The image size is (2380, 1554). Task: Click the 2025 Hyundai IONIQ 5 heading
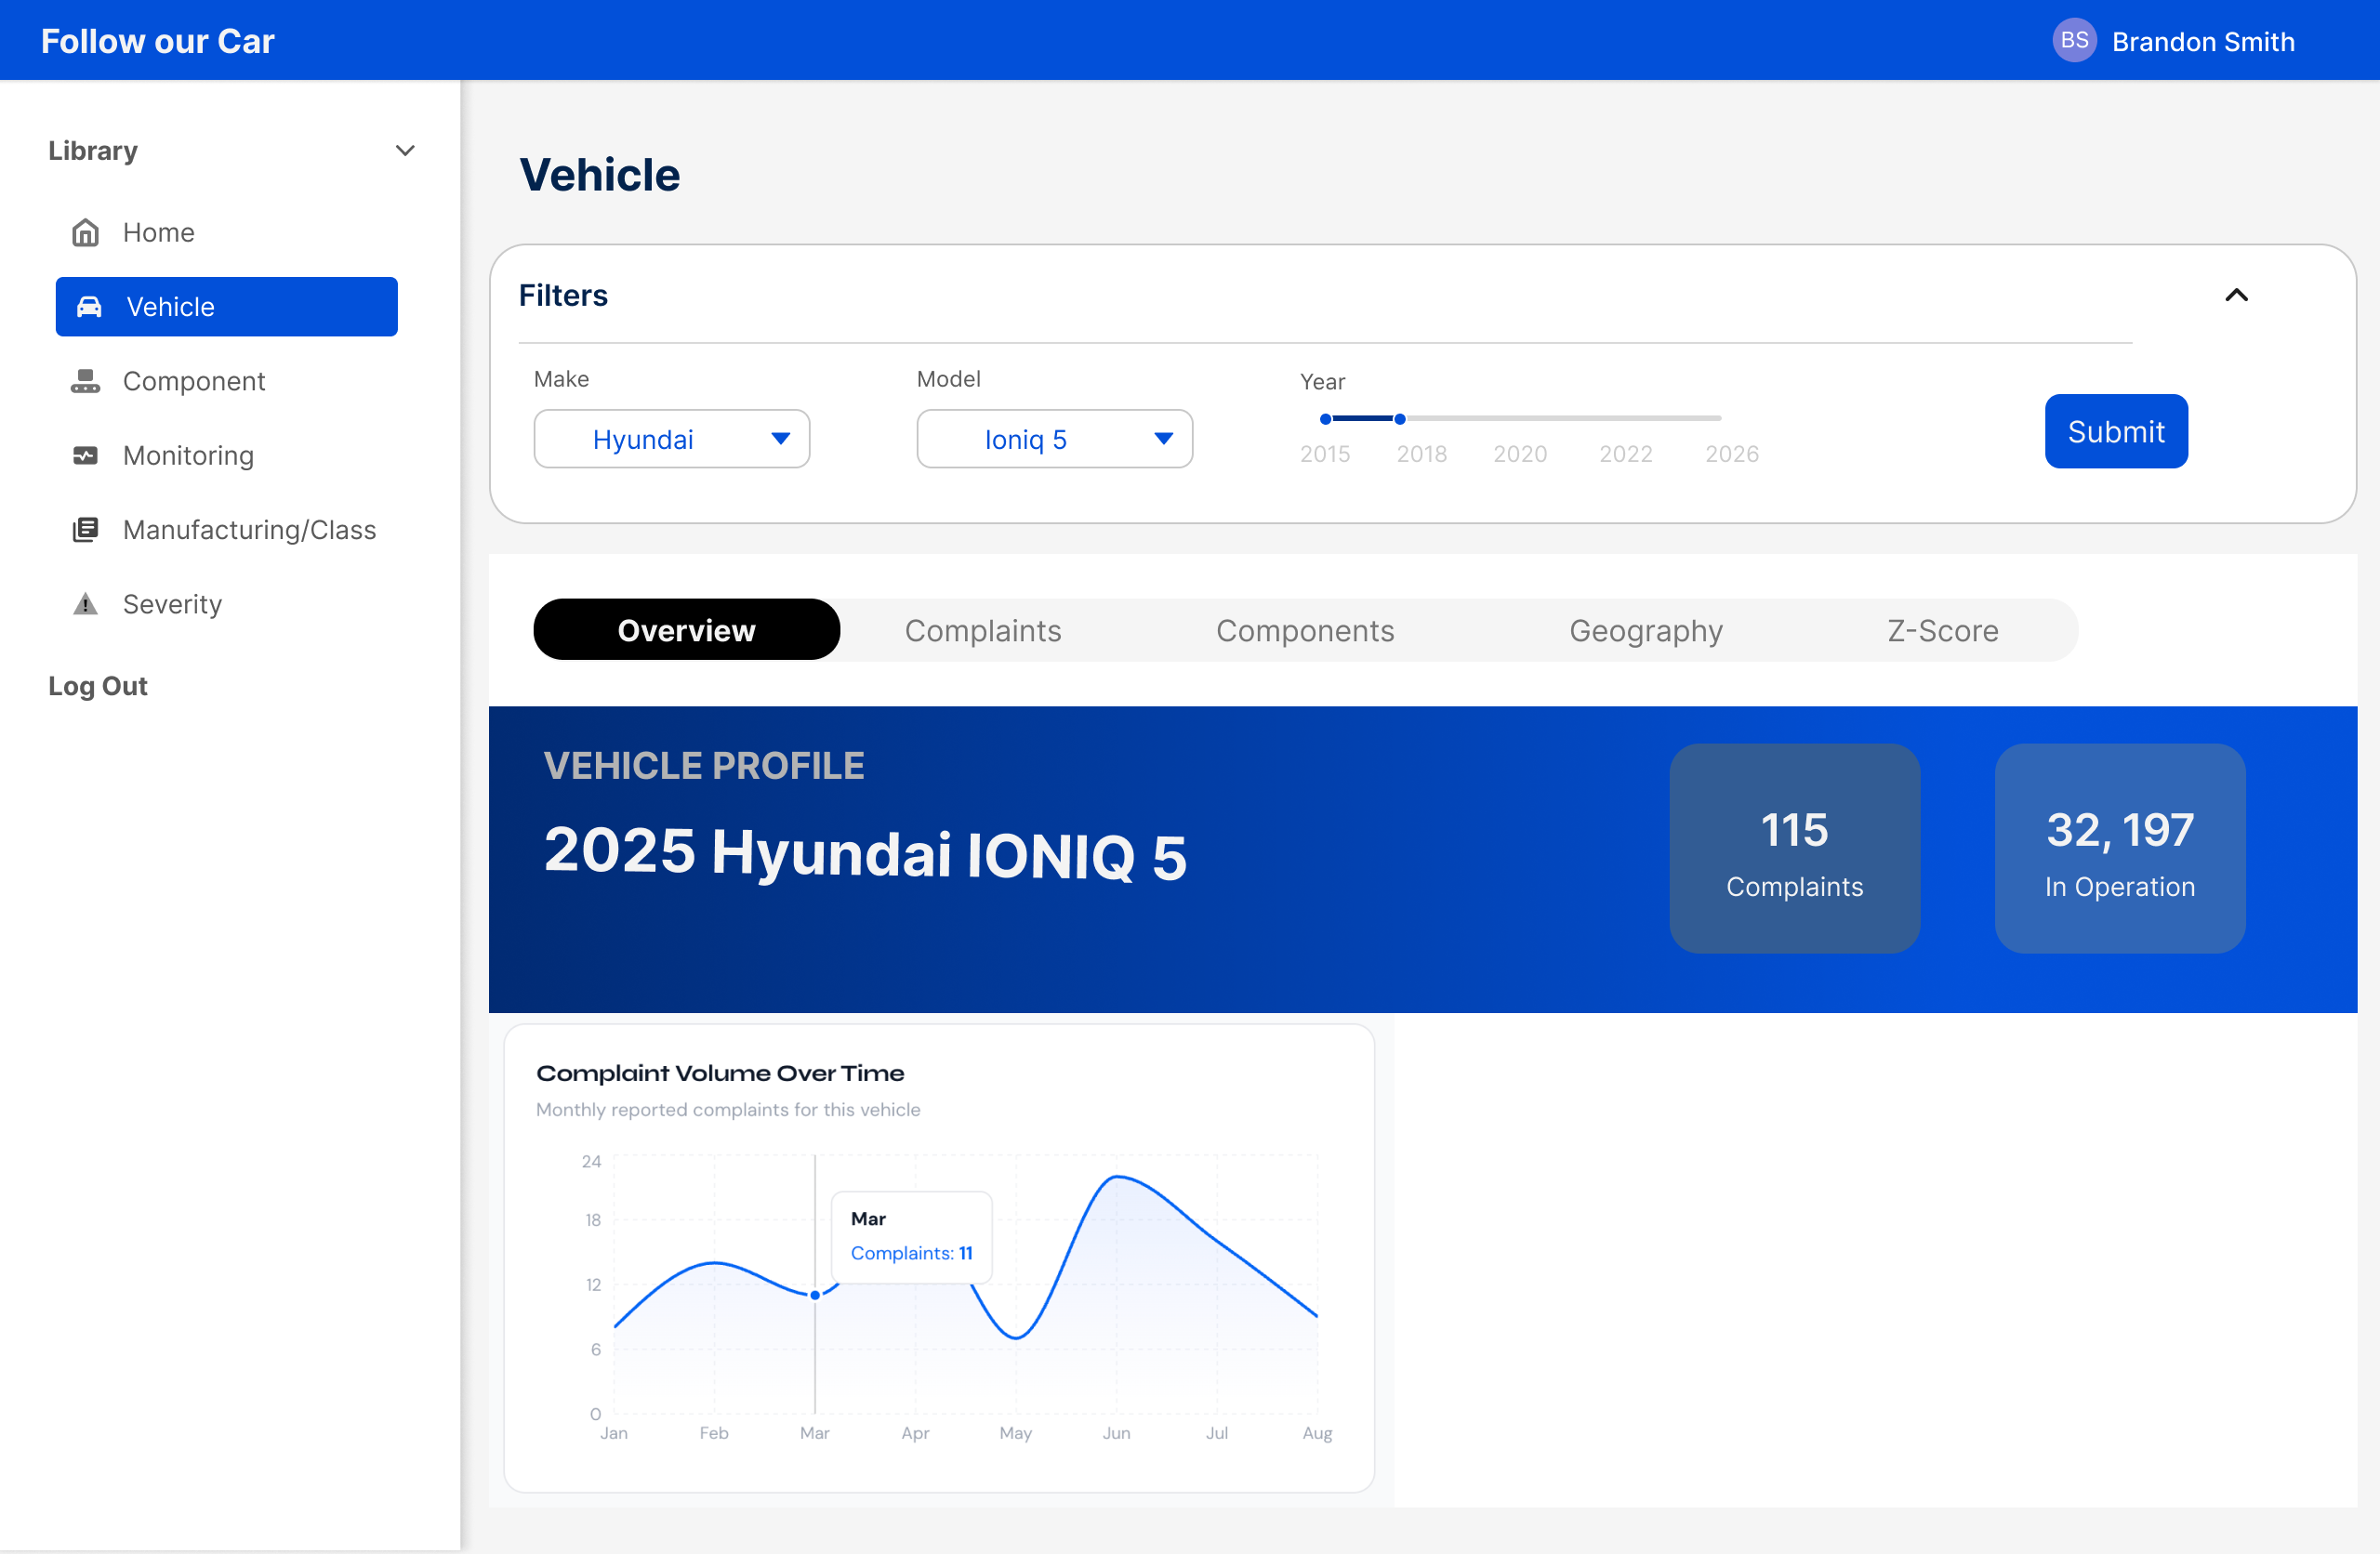[x=865, y=854]
